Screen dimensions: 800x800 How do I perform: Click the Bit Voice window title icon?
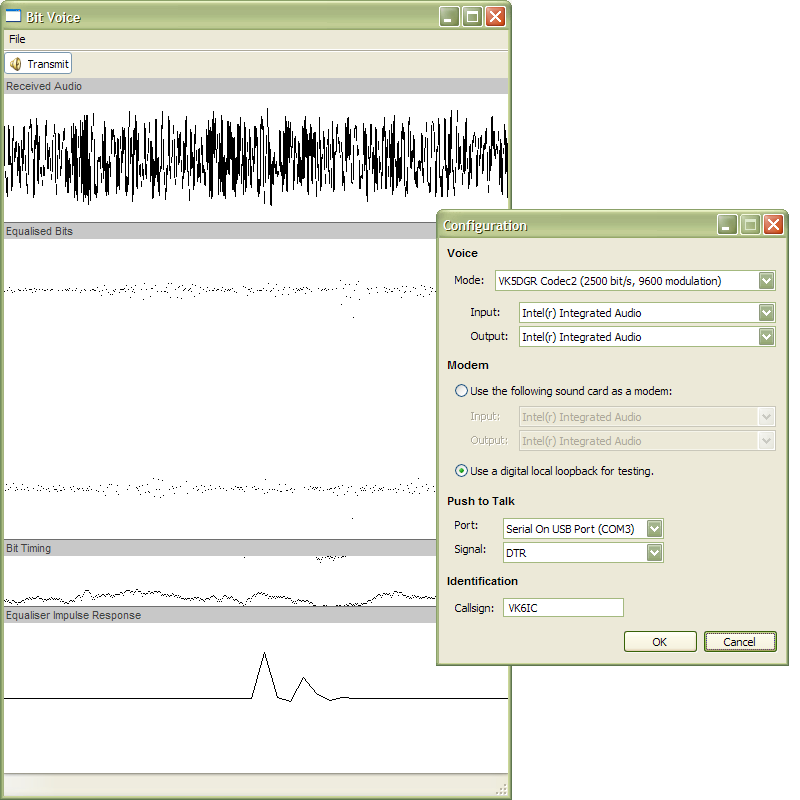coord(13,16)
